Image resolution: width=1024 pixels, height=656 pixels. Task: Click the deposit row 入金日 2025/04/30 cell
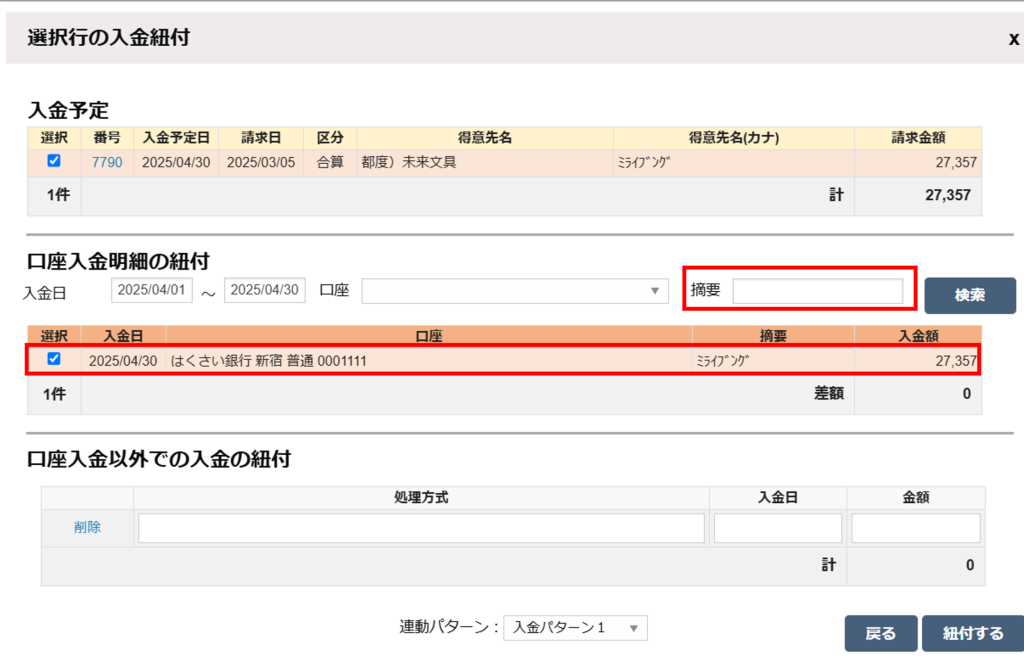(x=123, y=361)
